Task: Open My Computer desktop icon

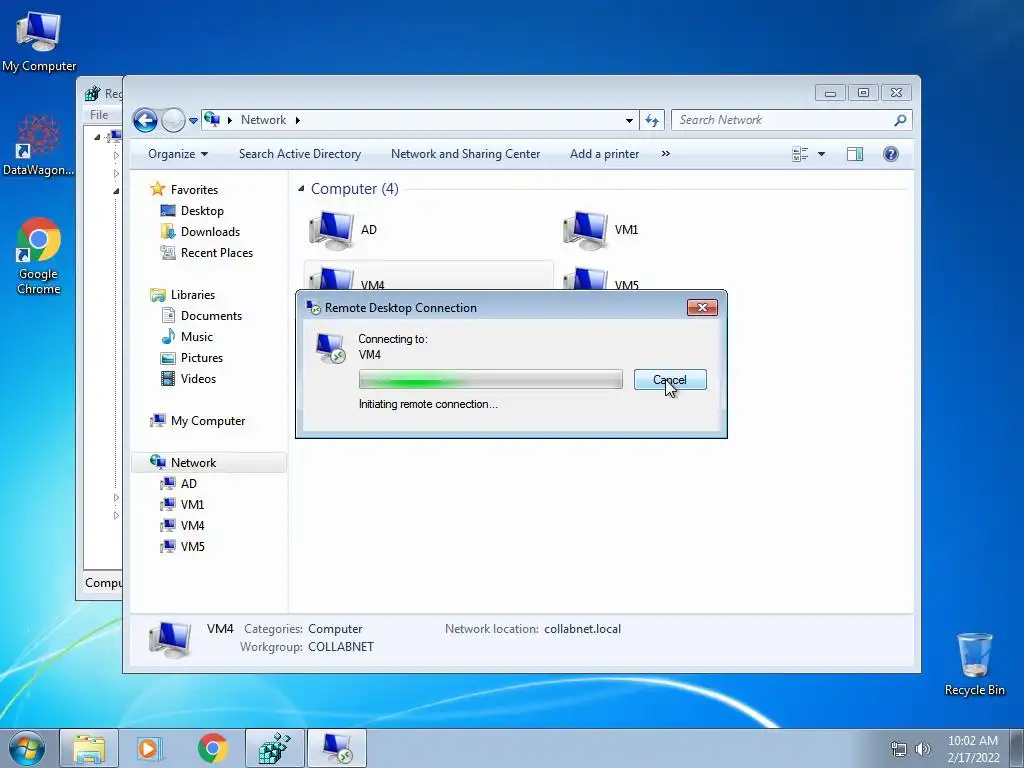Action: (x=39, y=40)
